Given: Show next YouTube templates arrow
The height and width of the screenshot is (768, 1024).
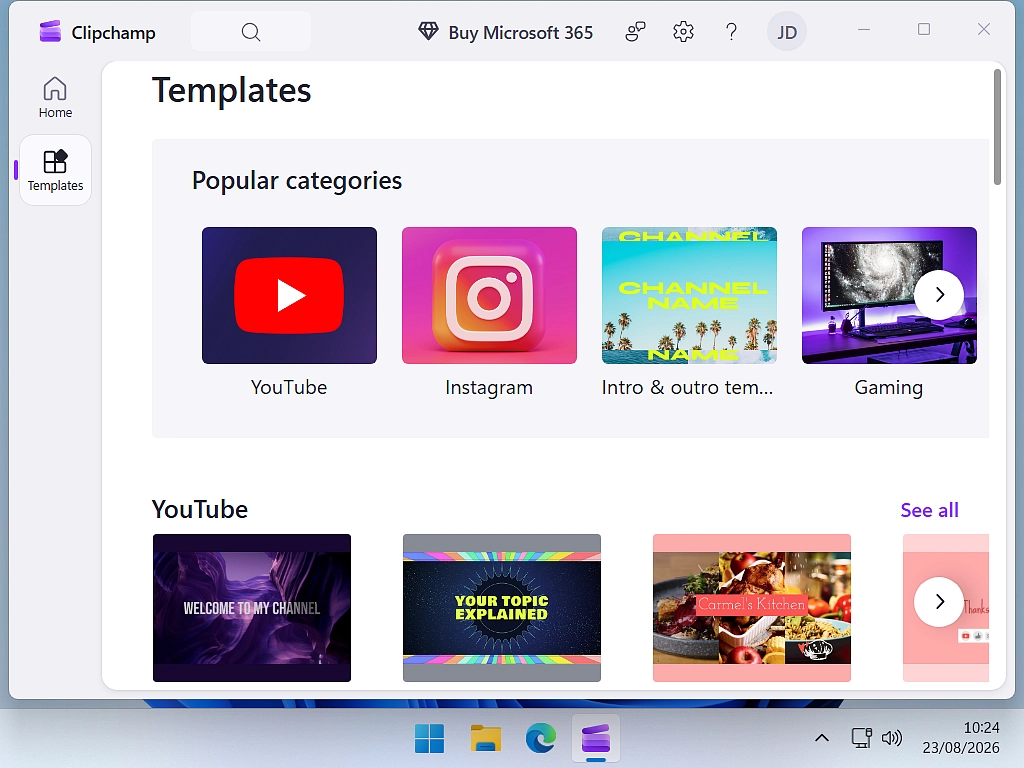Looking at the screenshot, I should pyautogui.click(x=939, y=601).
